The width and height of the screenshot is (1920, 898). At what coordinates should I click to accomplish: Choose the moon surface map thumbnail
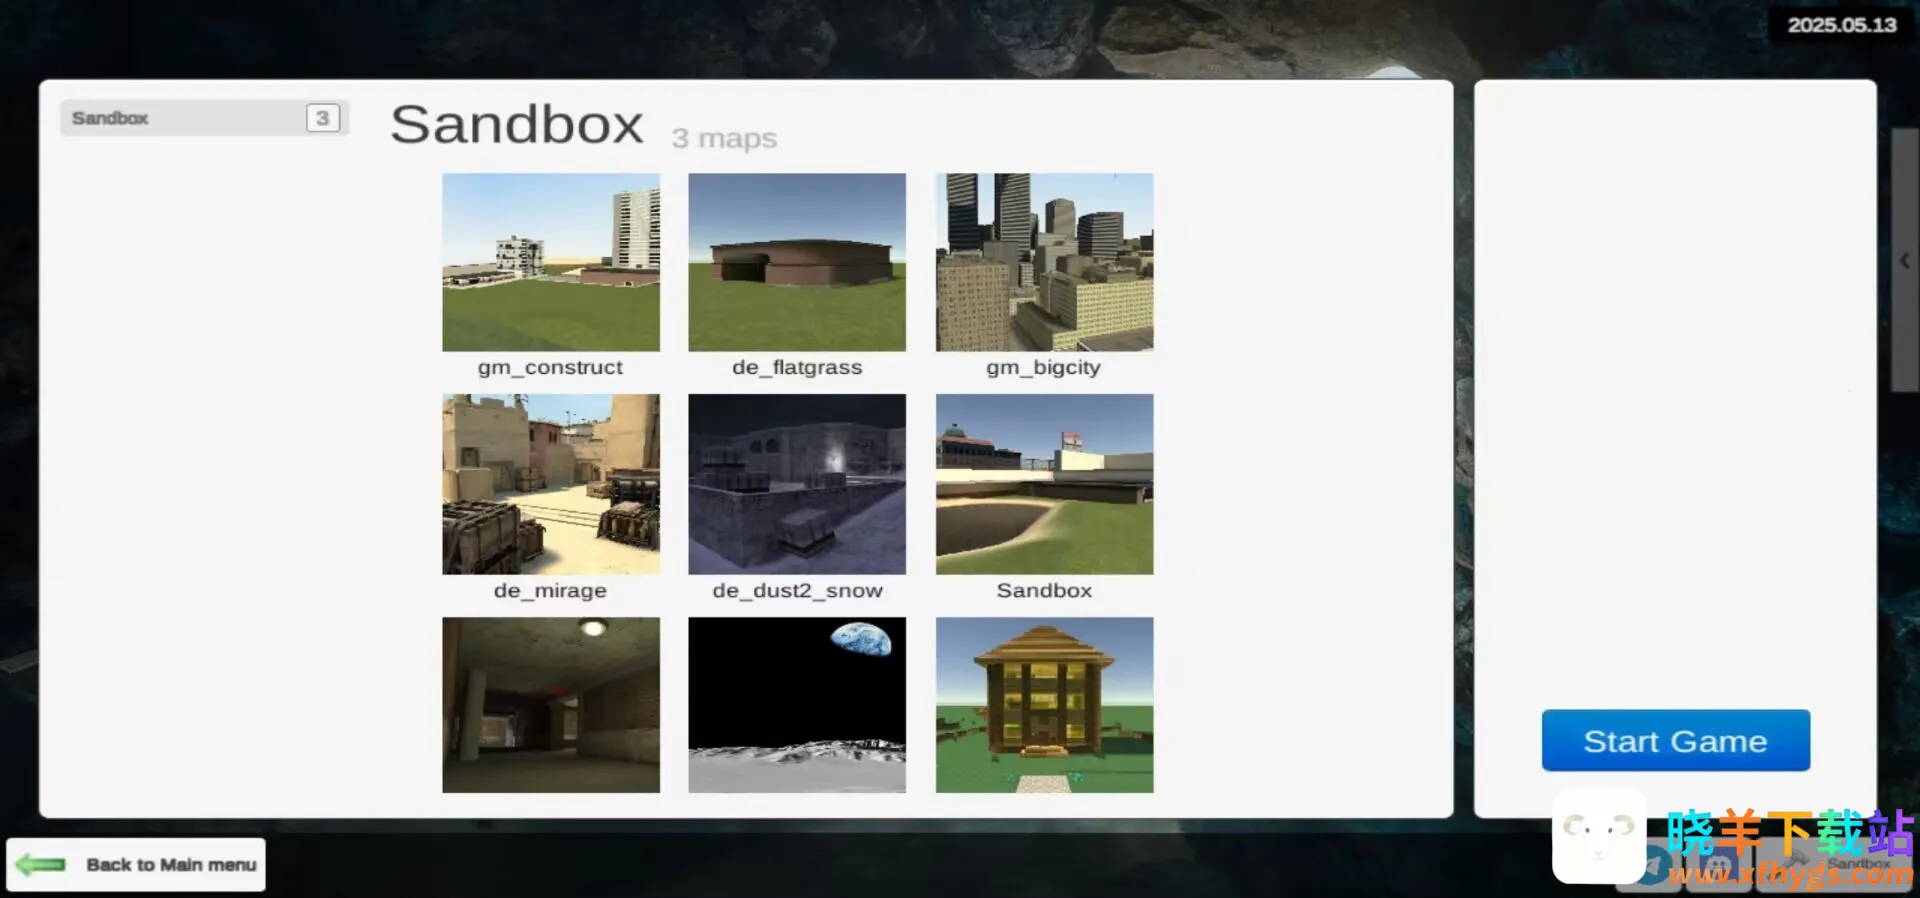pos(797,705)
